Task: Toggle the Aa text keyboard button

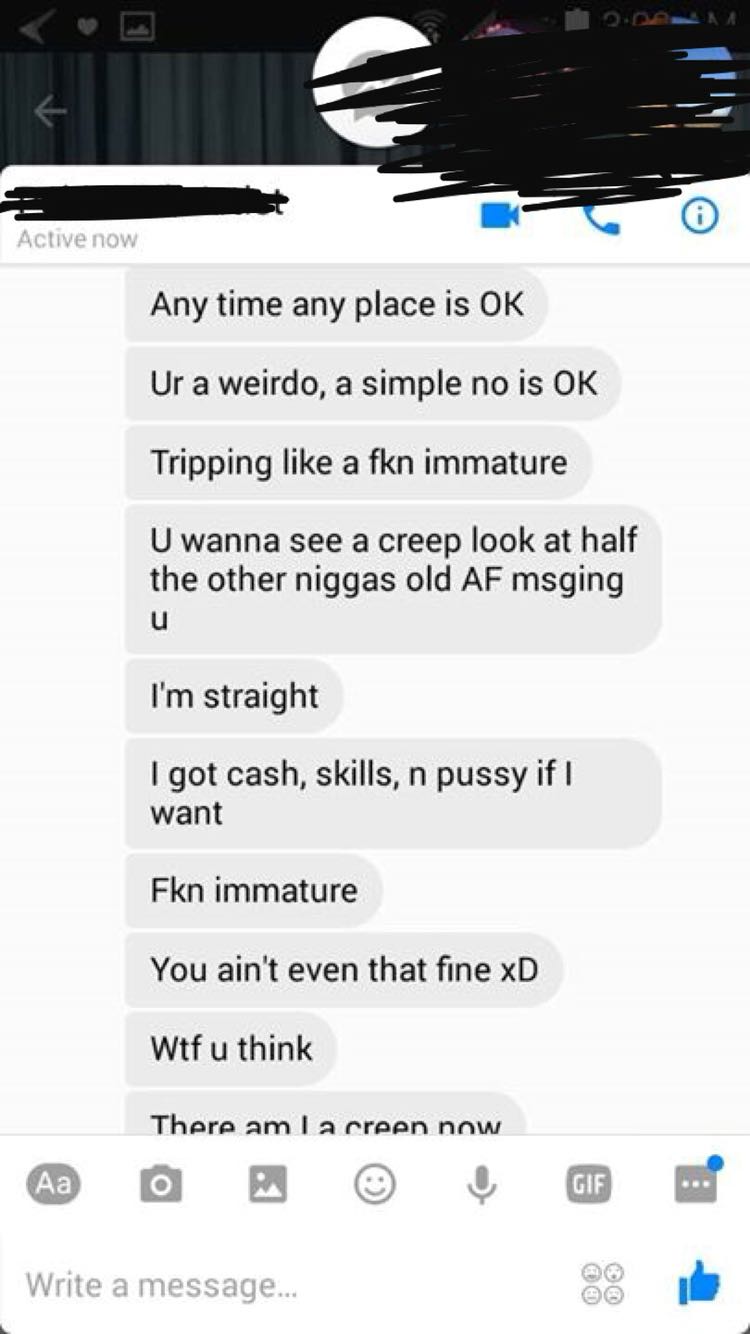Action: (x=54, y=1184)
